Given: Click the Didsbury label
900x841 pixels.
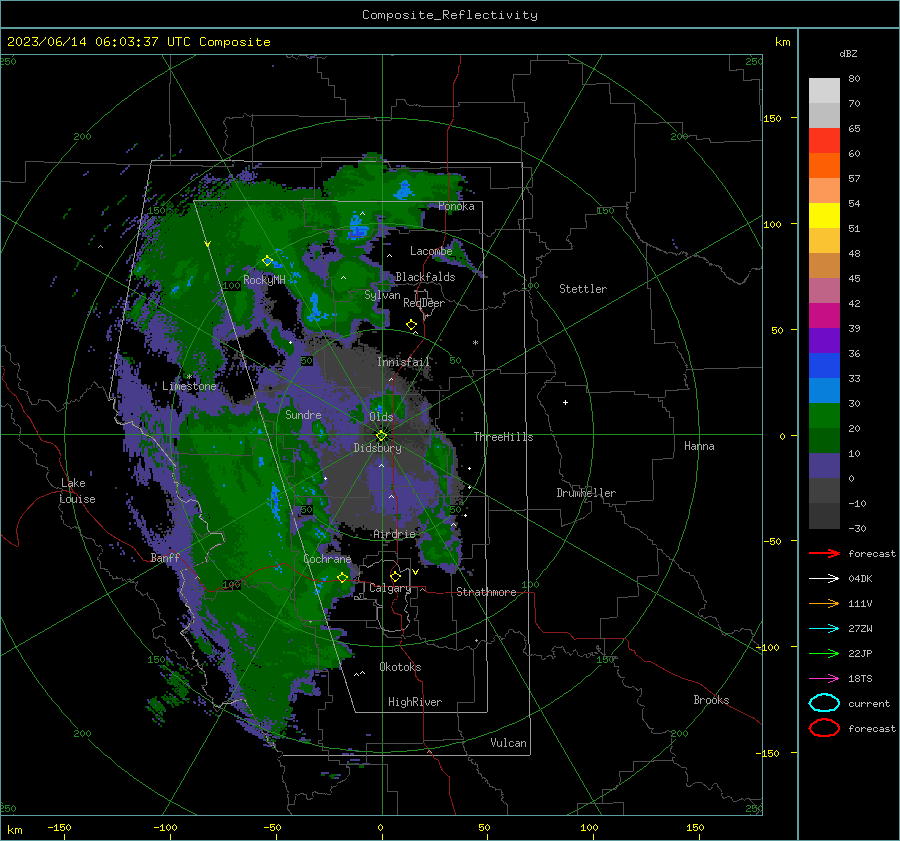Looking at the screenshot, I should (x=377, y=448).
